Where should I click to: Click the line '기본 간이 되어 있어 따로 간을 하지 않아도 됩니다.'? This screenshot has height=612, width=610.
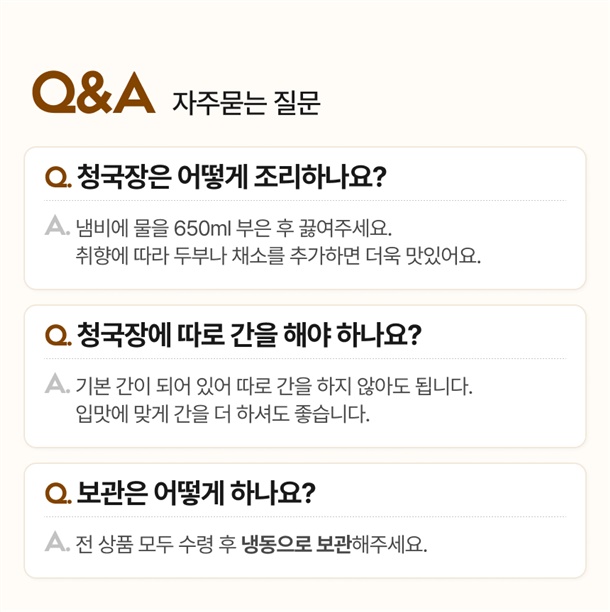(x=273, y=385)
